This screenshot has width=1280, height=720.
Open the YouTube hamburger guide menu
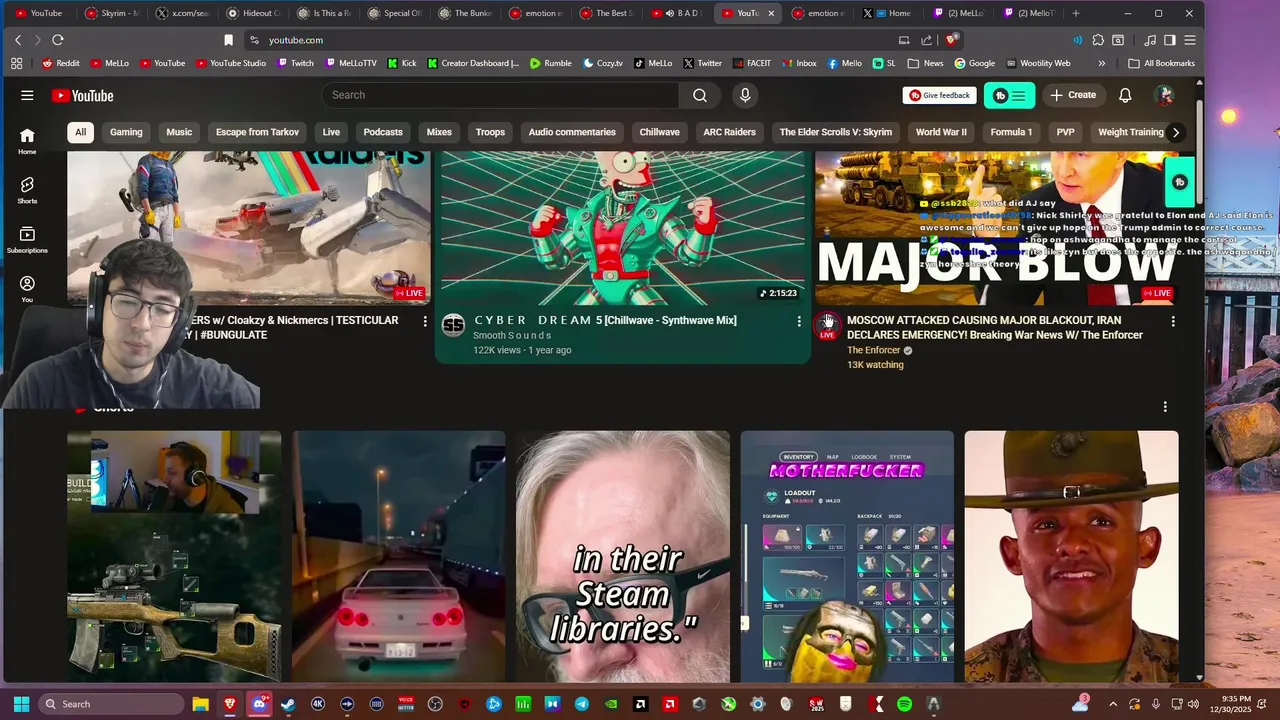[x=27, y=95]
